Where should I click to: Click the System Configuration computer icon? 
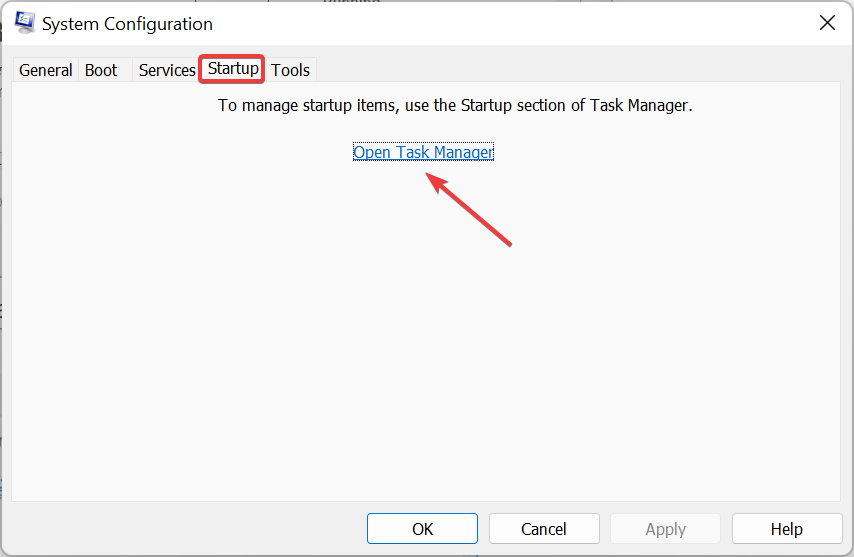25,23
